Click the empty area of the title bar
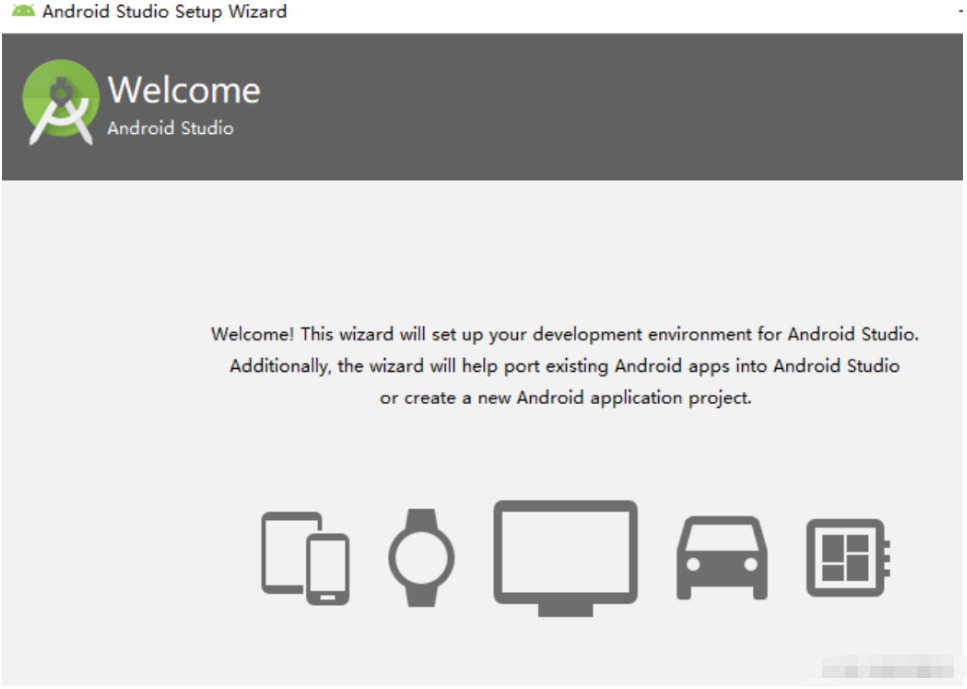 coord(600,12)
